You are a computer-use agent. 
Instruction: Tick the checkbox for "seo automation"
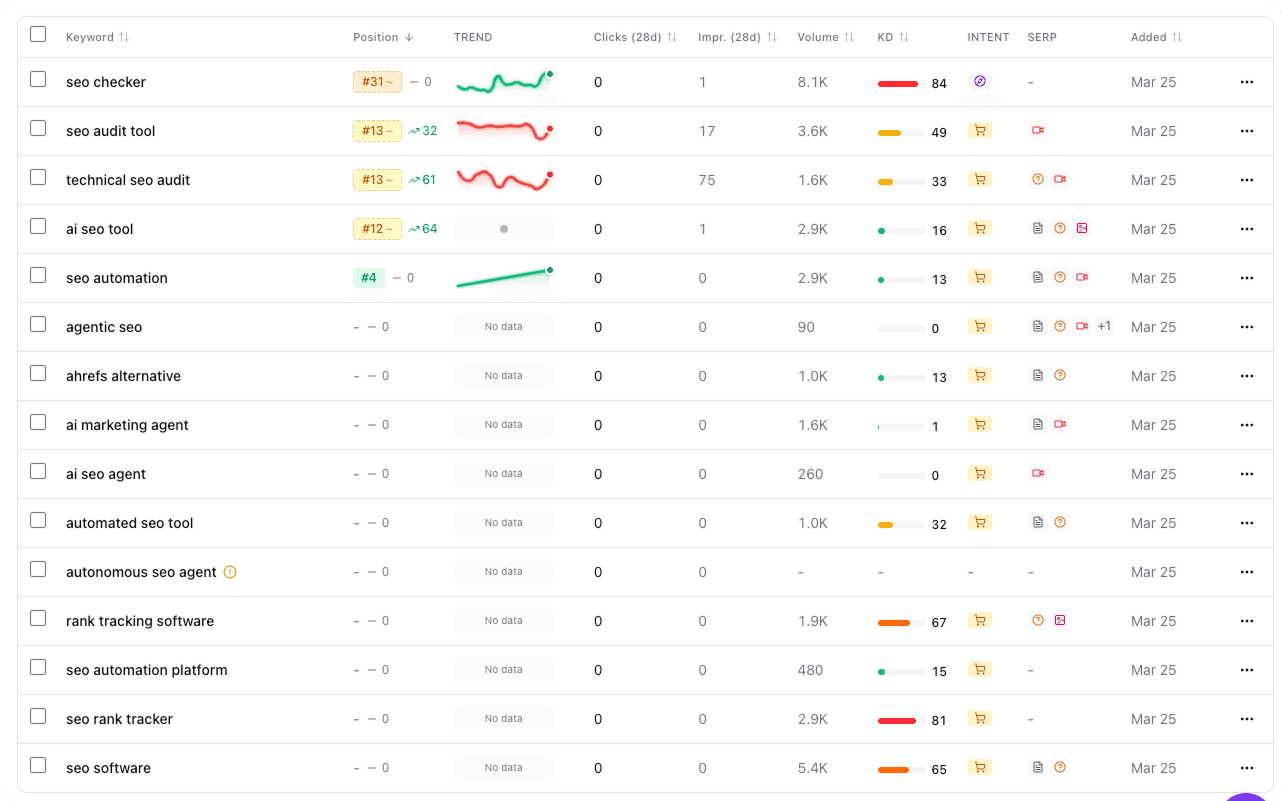coord(37,275)
